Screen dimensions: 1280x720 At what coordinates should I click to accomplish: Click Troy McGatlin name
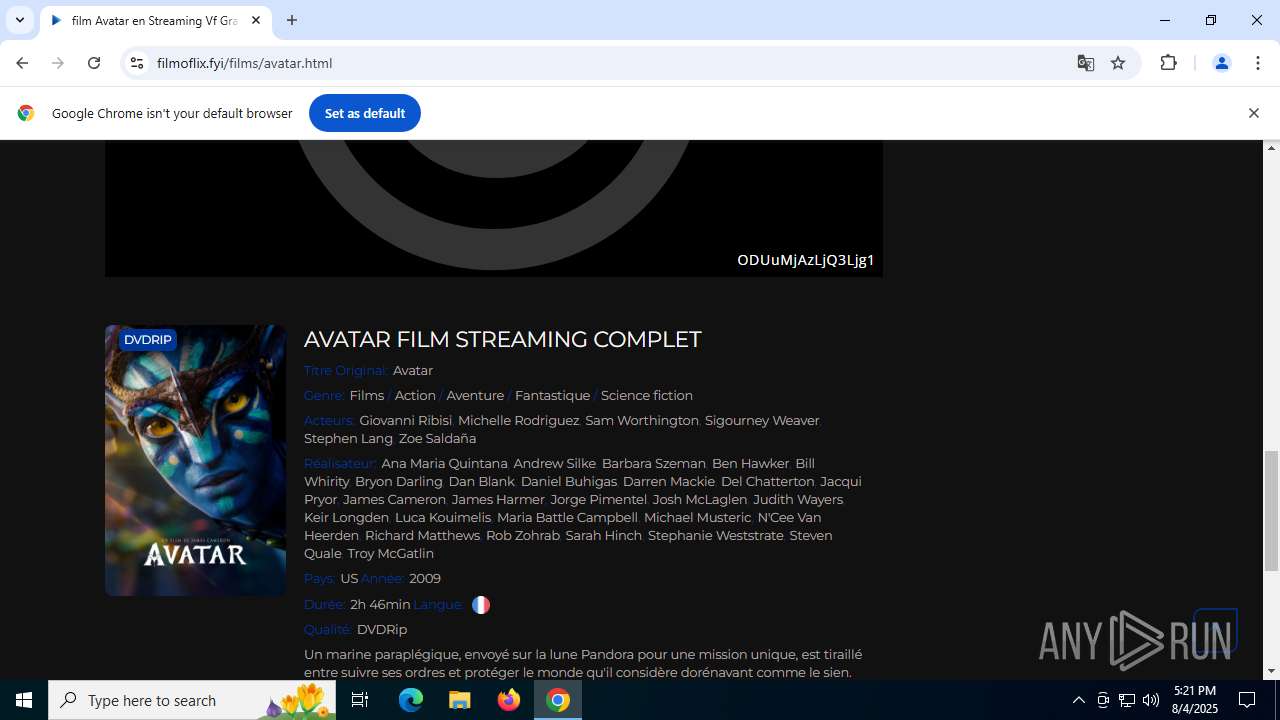tap(390, 553)
